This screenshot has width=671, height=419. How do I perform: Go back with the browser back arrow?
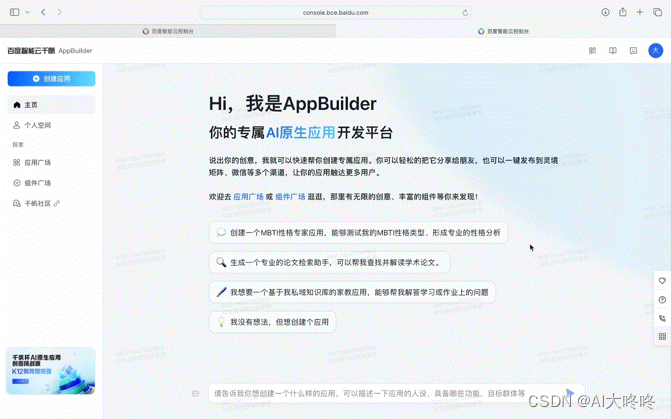tap(43, 12)
